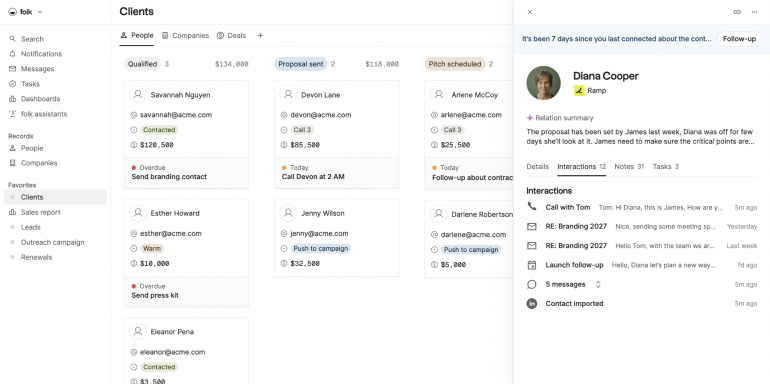The width and height of the screenshot is (770, 384).
Task: Open folk assistants
Action: [44, 114]
